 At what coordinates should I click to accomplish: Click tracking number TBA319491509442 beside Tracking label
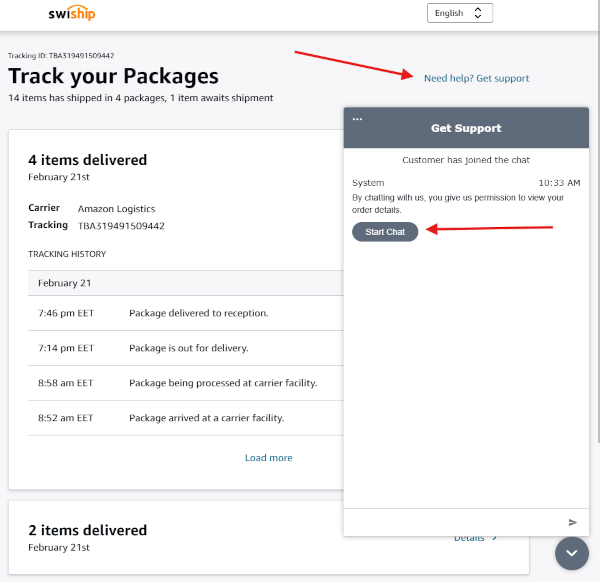click(x=121, y=226)
